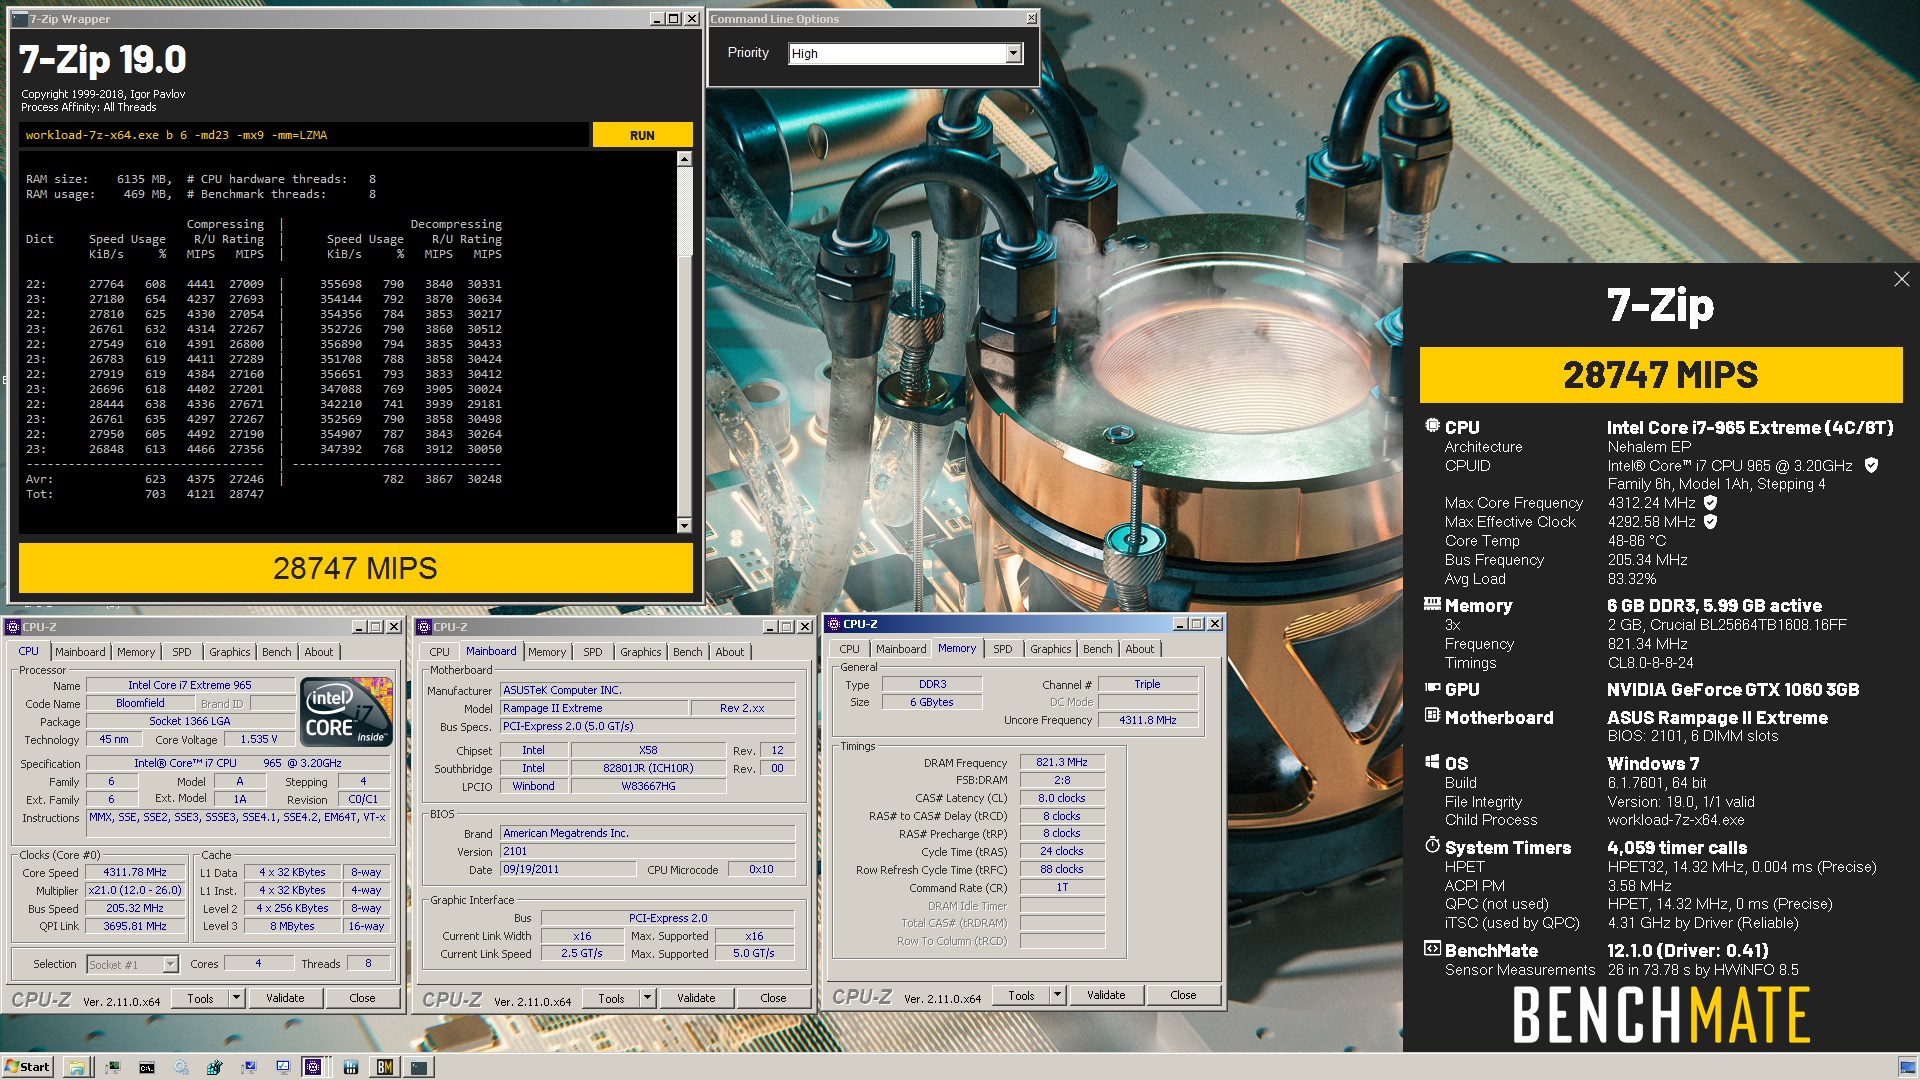Open Graphics tab in middle CPU-Z window
The image size is (1920, 1080).
coord(640,652)
